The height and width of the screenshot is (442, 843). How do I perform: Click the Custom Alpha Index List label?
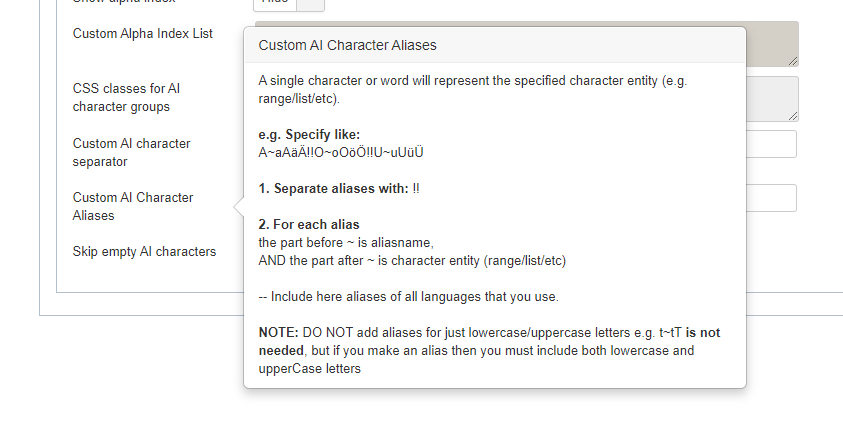point(142,33)
